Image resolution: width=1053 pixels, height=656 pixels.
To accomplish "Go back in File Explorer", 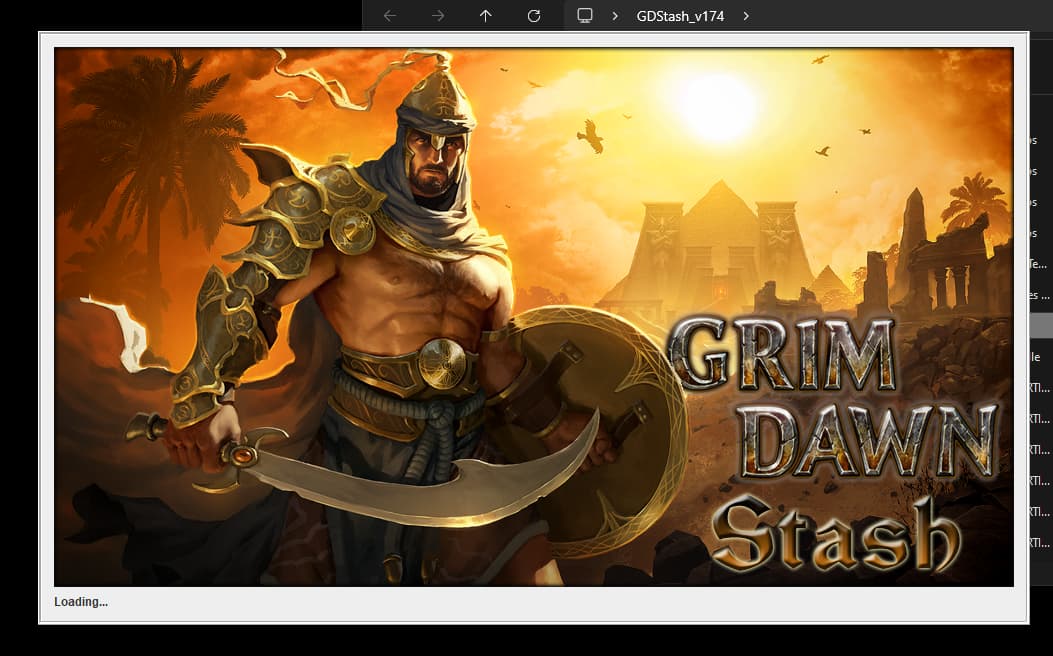I will 390,15.
